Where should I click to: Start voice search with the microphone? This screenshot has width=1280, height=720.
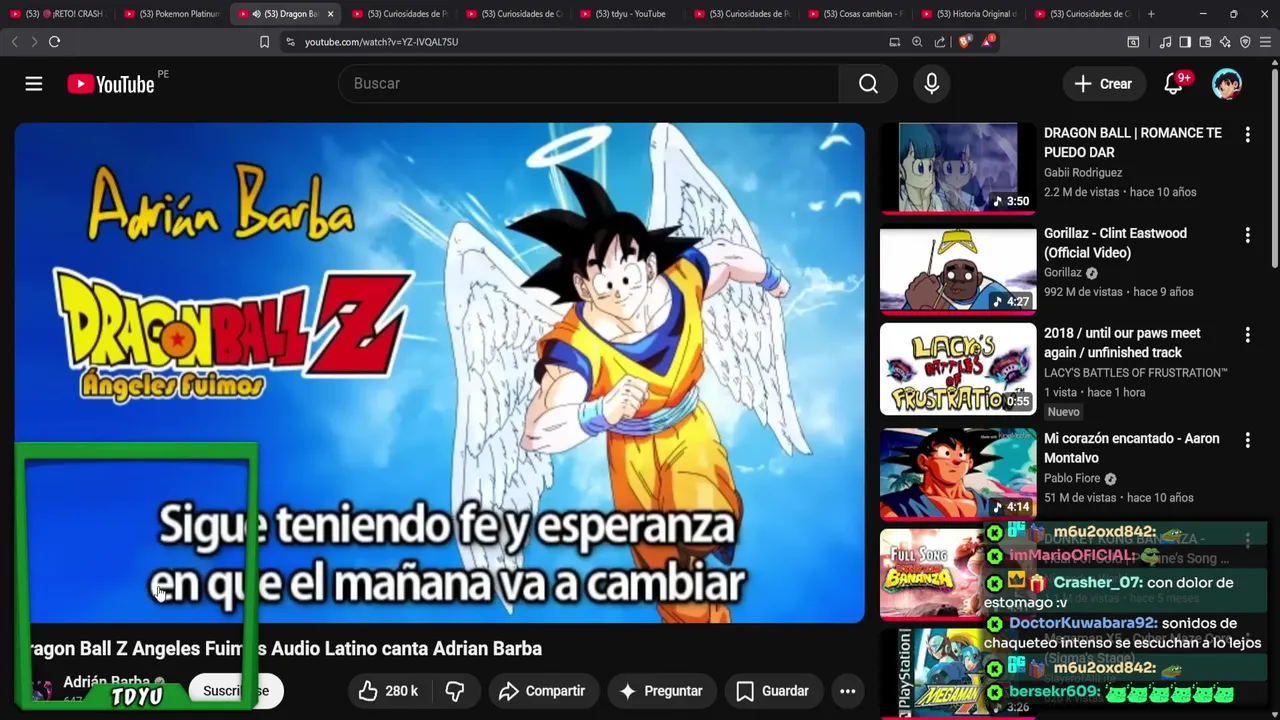tap(931, 84)
